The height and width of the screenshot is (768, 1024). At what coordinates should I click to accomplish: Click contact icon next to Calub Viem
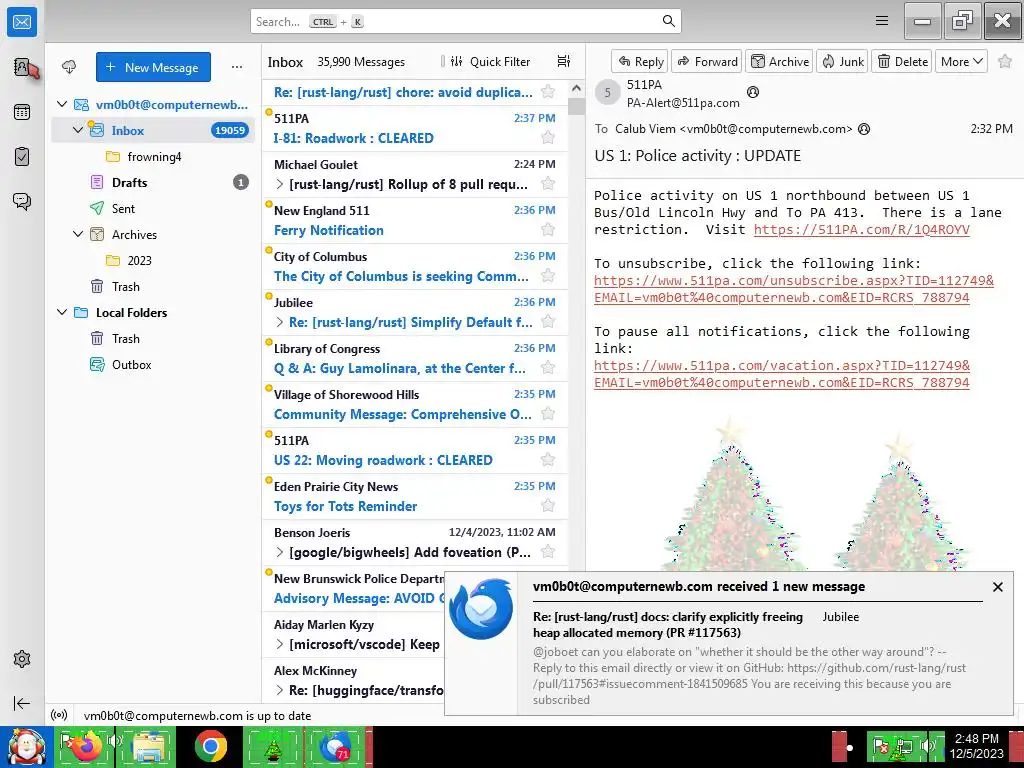[864, 129]
